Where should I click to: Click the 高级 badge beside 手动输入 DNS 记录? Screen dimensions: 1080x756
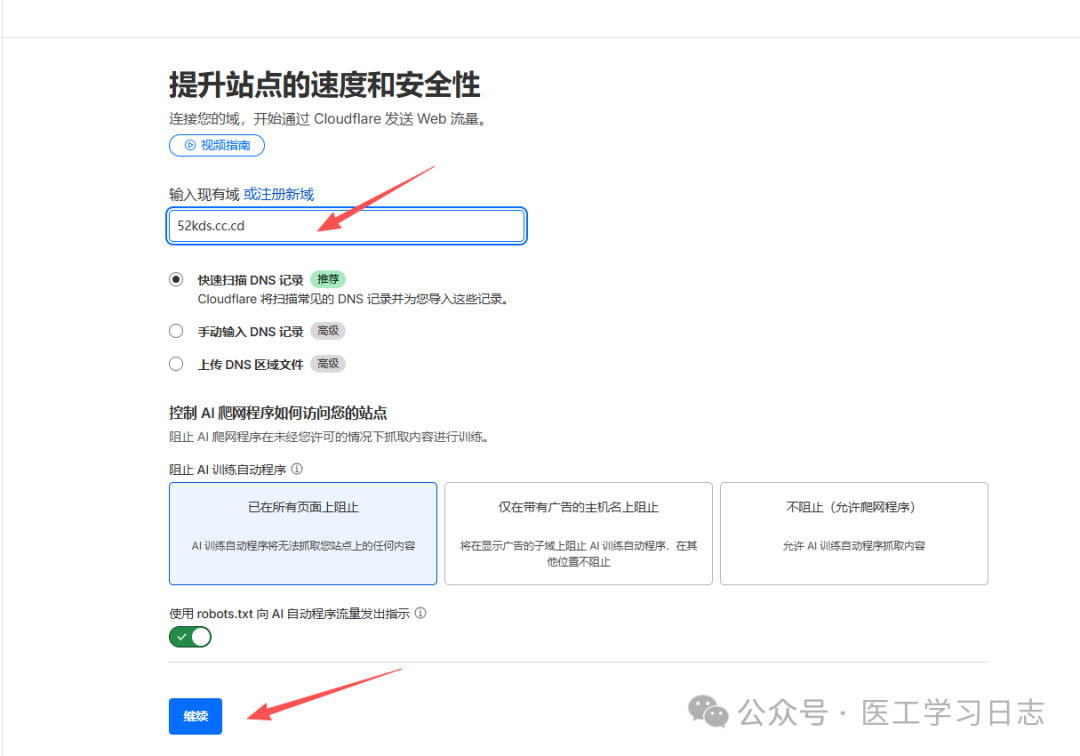coord(328,330)
